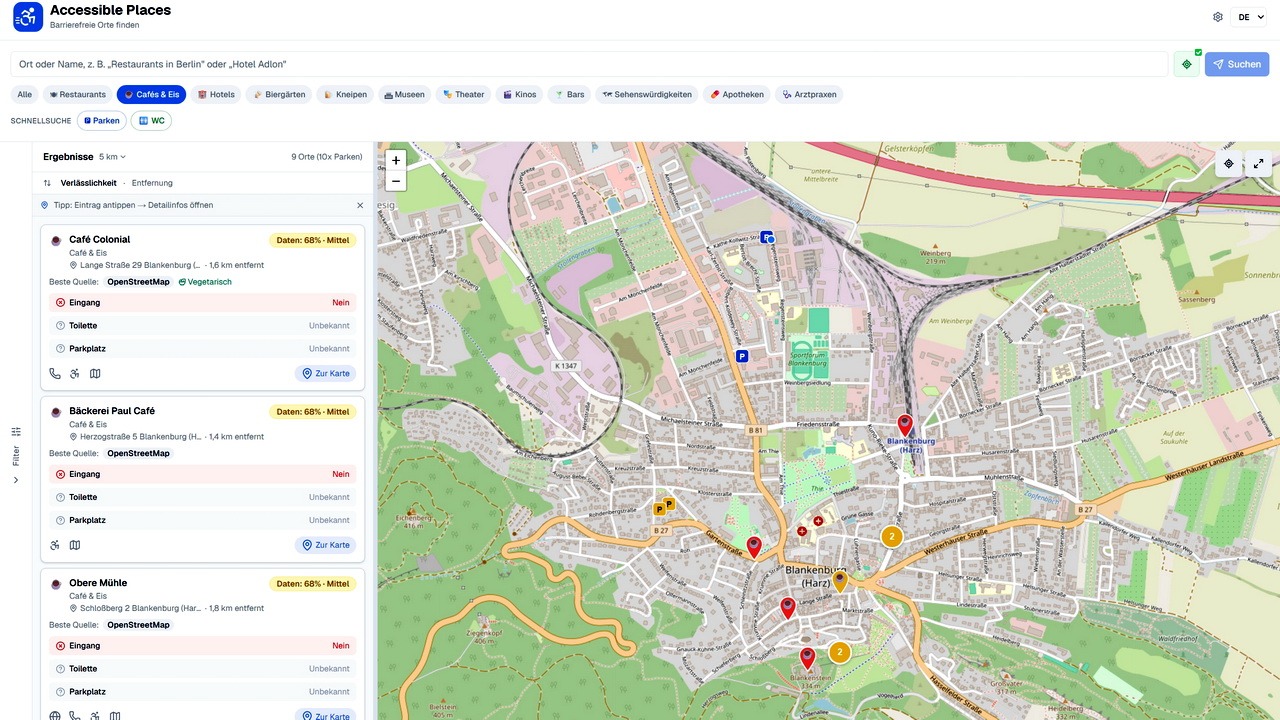Viewport: 1280px width, 720px height.
Task: Click Bäckerei Paul Café map icon
Action: (75, 545)
